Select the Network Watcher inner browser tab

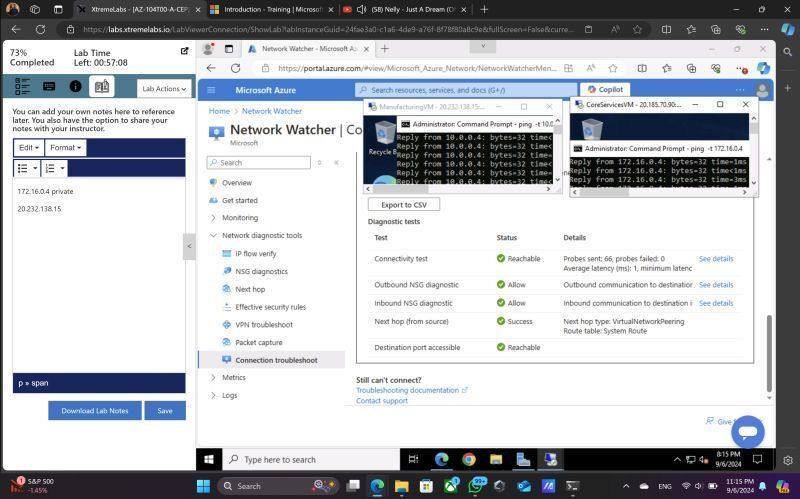click(309, 48)
